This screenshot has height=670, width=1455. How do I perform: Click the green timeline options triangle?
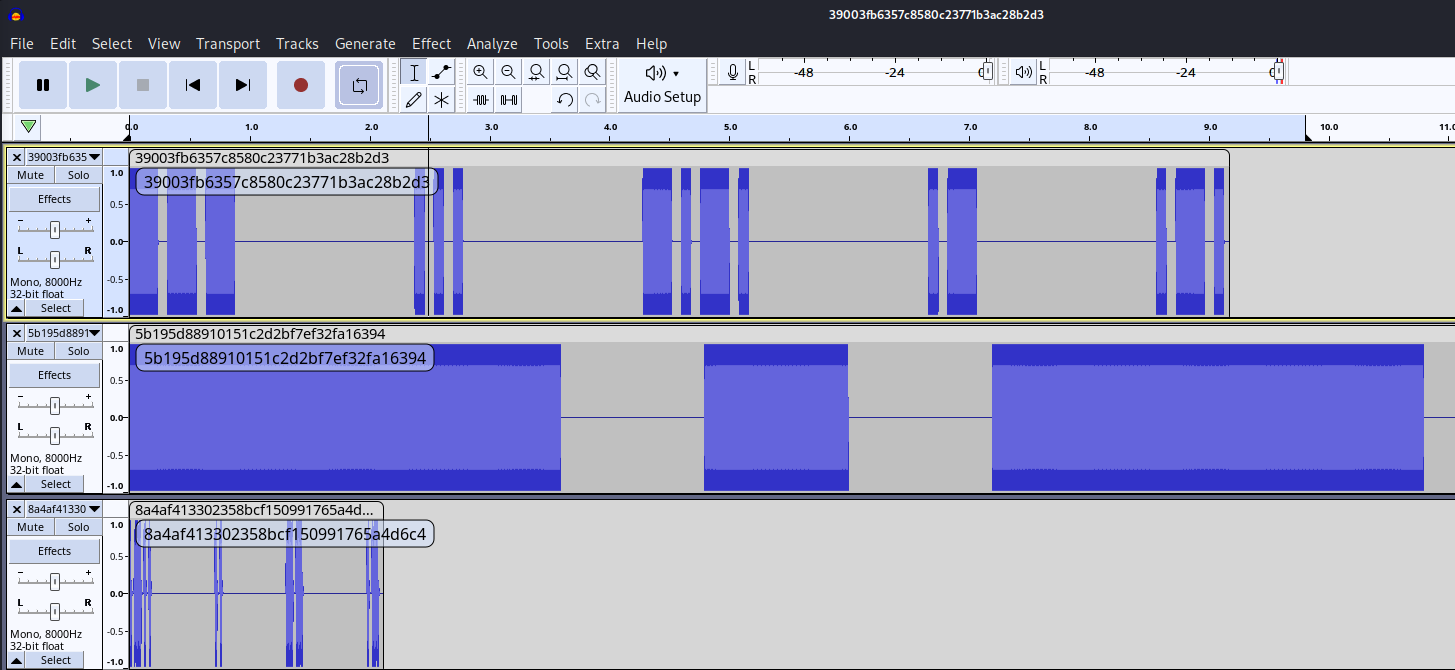pyautogui.click(x=28, y=126)
